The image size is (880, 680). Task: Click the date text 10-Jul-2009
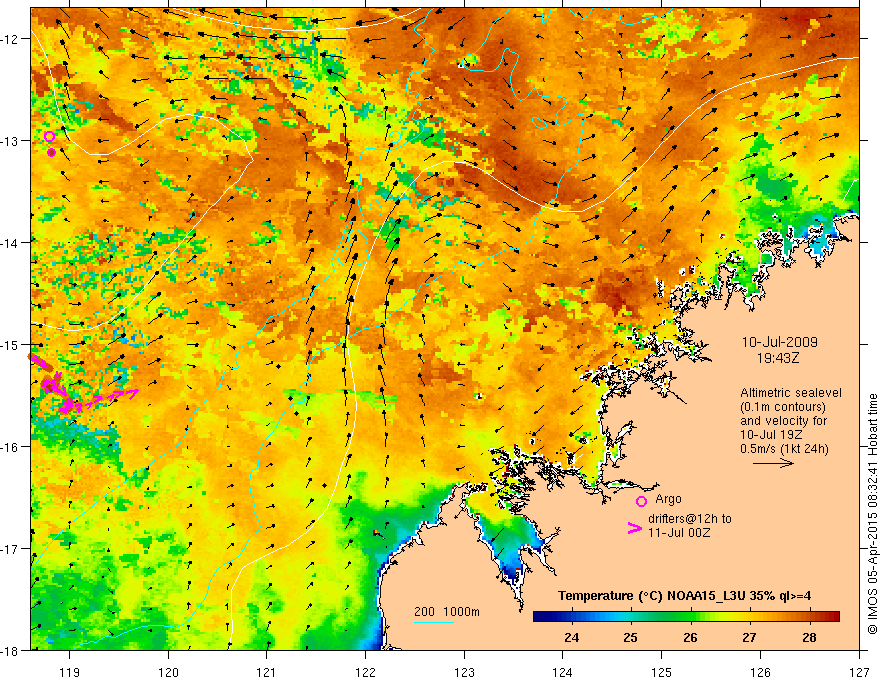[x=780, y=342]
